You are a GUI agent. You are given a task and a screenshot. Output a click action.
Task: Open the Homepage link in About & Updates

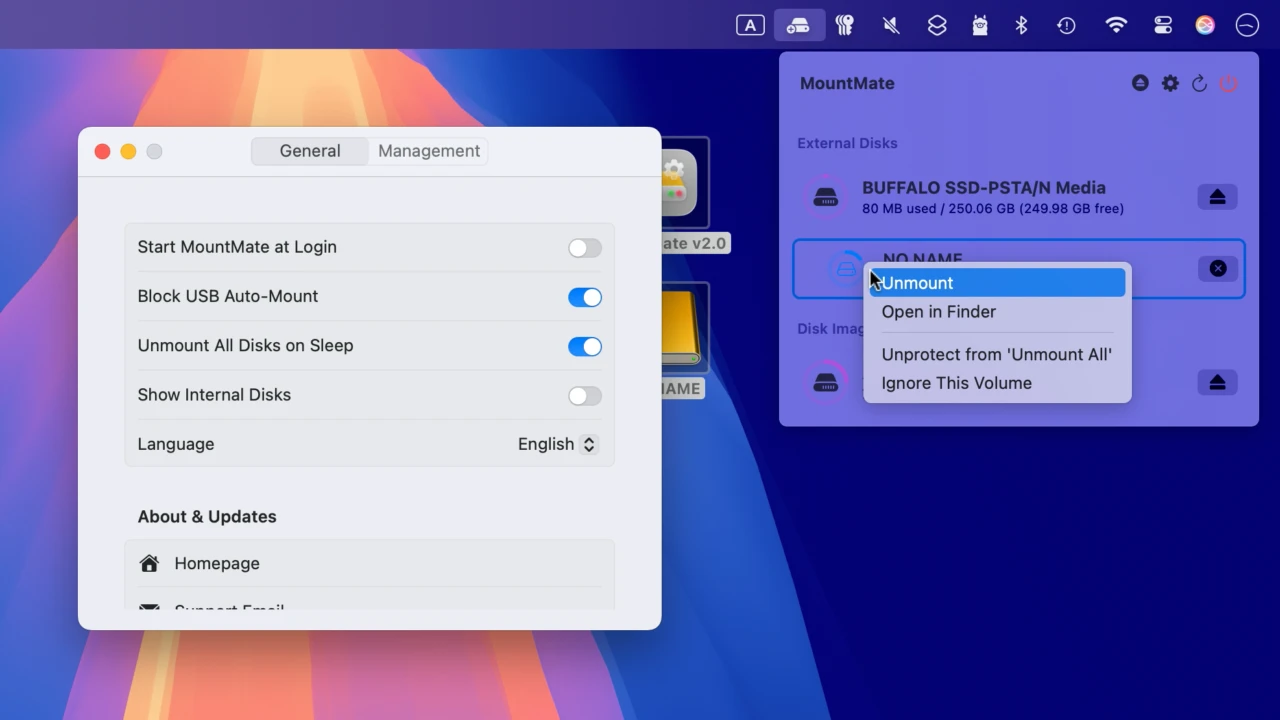pos(217,564)
